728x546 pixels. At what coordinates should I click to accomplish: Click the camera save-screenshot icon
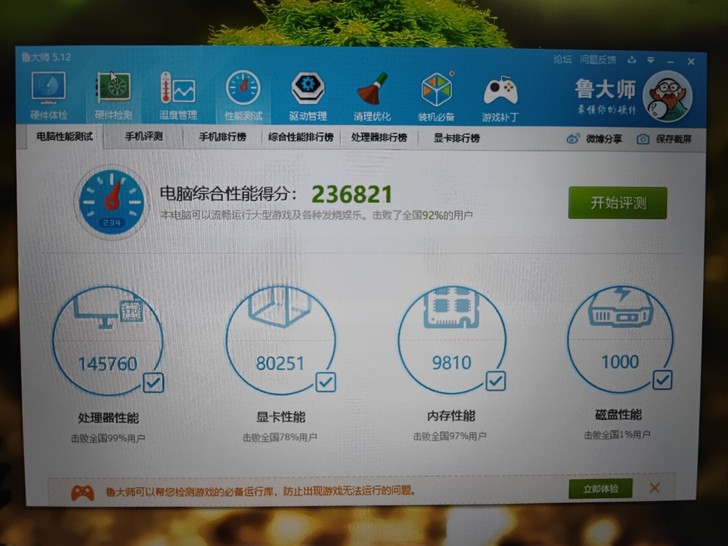[643, 139]
